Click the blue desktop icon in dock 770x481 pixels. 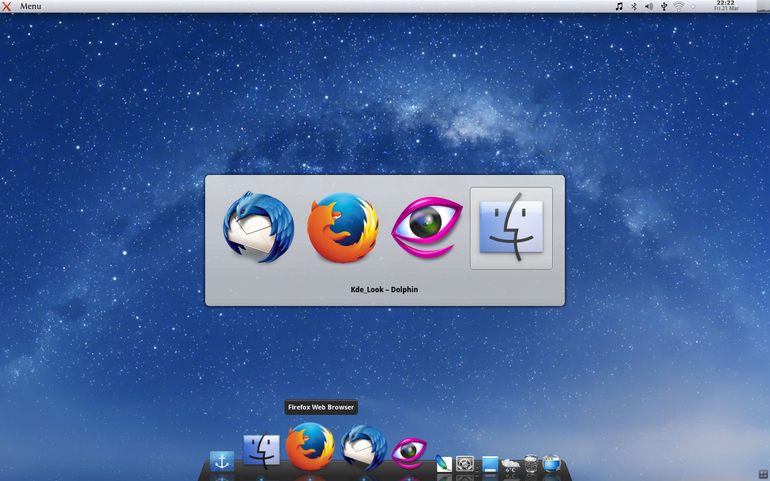pyautogui.click(x=490, y=464)
